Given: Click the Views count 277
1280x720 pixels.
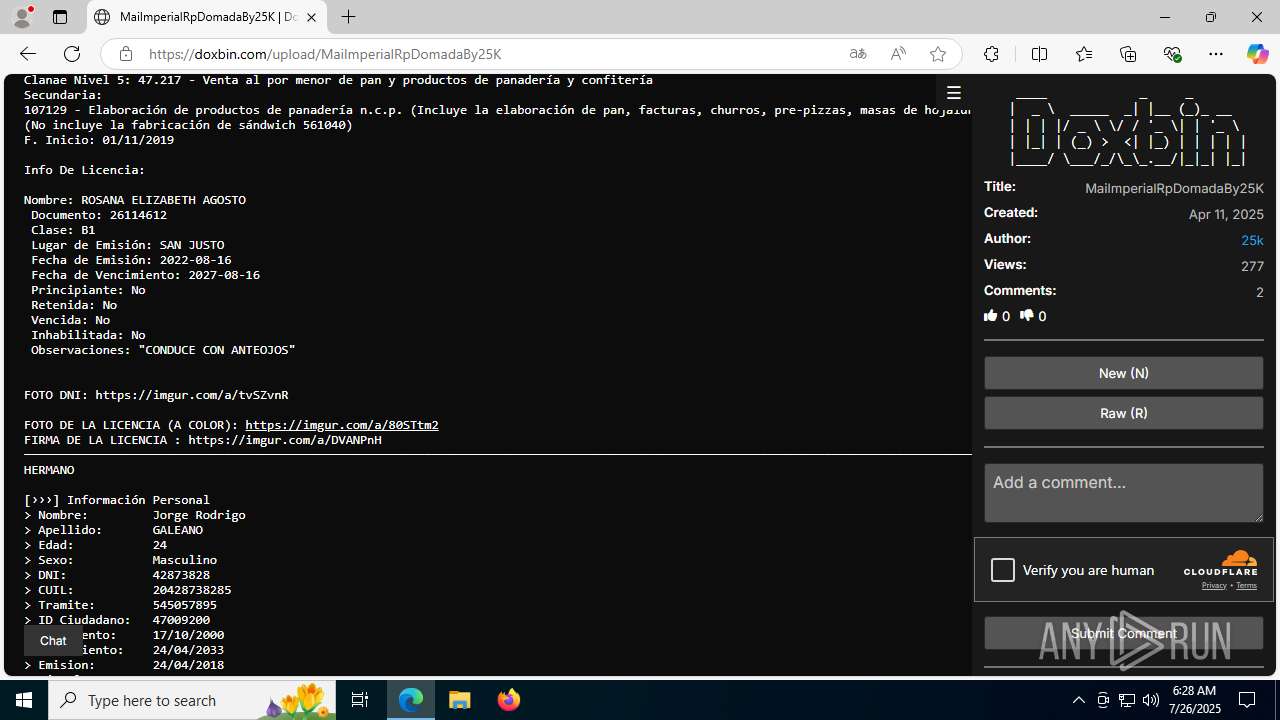Looking at the screenshot, I should tap(1252, 266).
